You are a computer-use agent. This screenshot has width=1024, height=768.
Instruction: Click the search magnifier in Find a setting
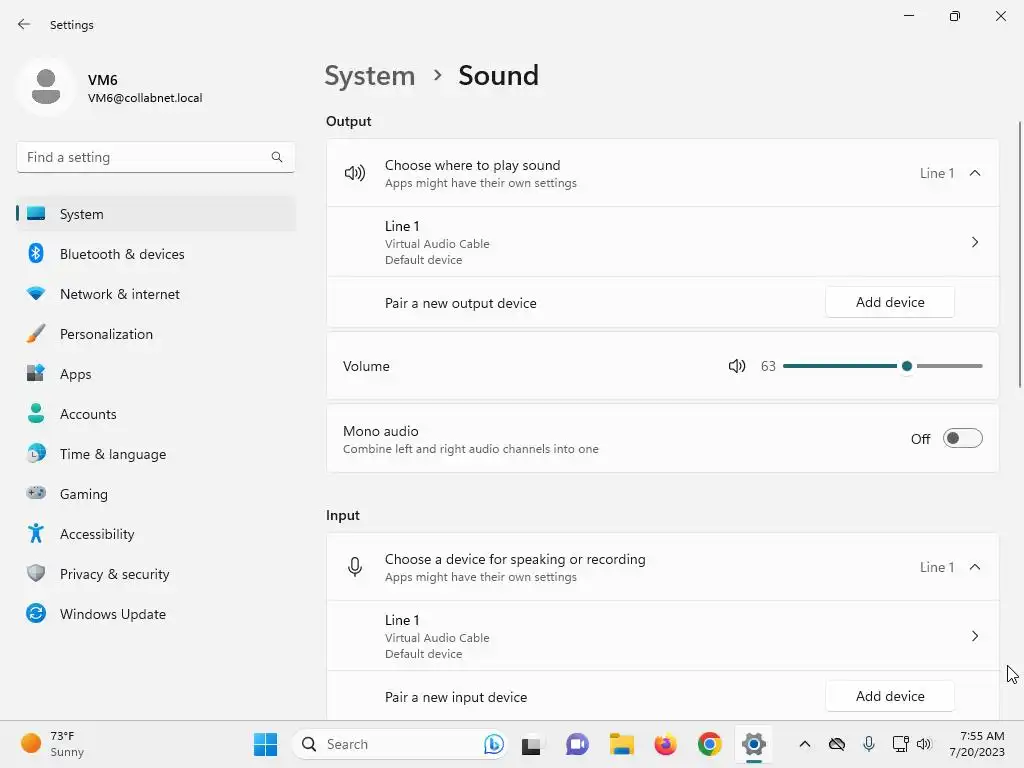coord(277,157)
